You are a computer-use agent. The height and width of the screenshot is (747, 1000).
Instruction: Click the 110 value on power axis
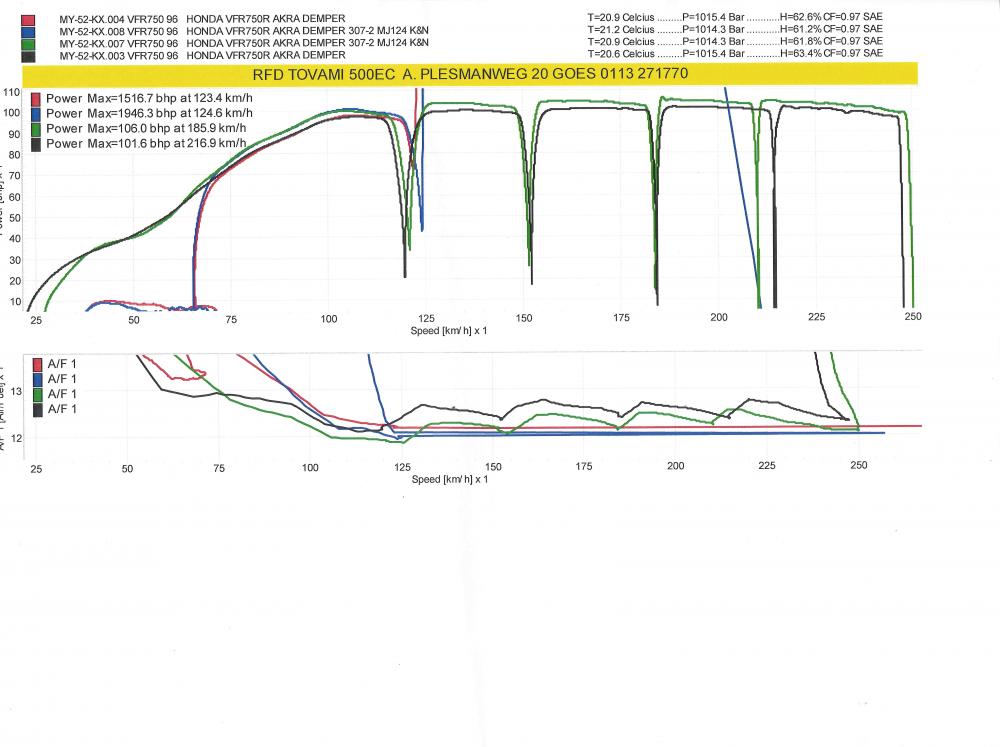(12, 92)
